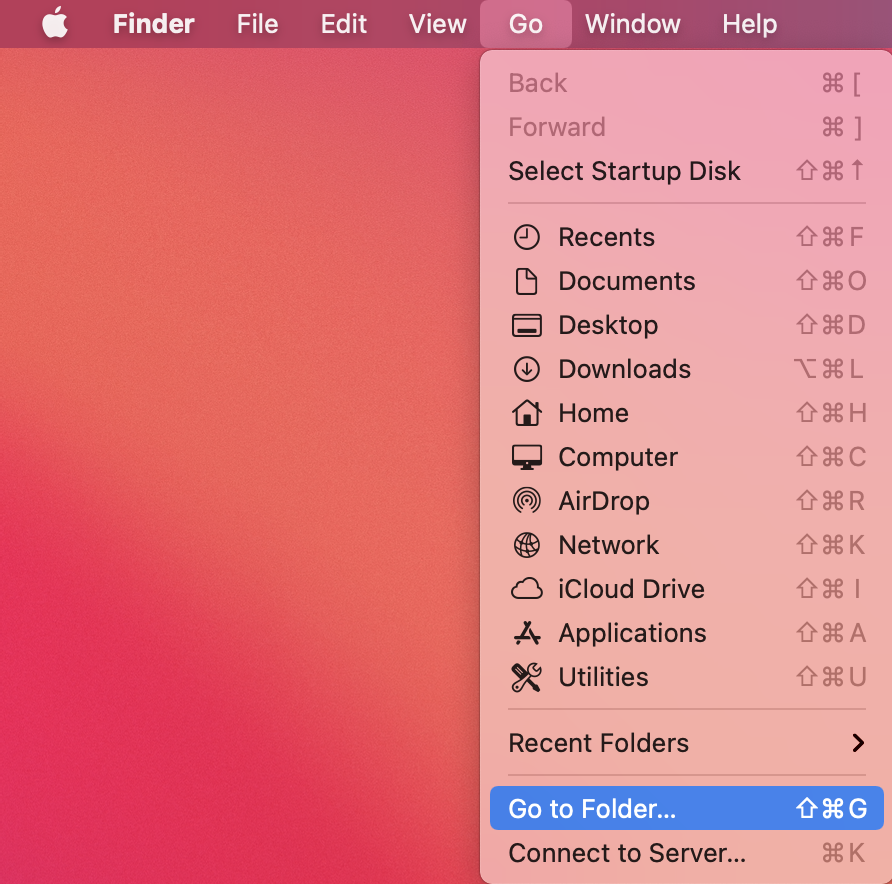Choose Select Startup Disk
Viewport: 892px width, 884px height.
click(x=687, y=171)
